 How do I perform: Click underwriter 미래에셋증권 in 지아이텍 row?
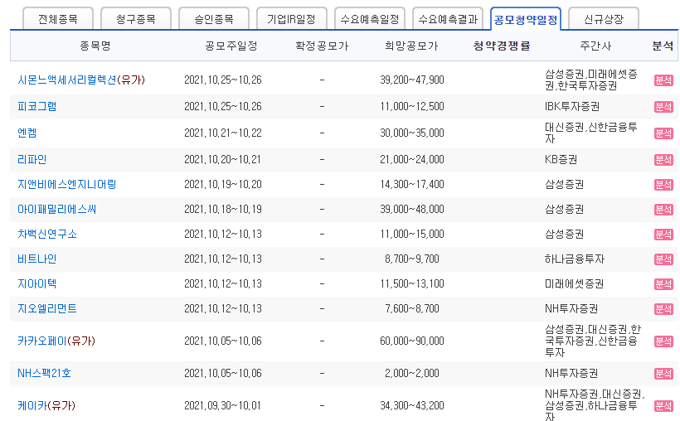click(x=574, y=284)
